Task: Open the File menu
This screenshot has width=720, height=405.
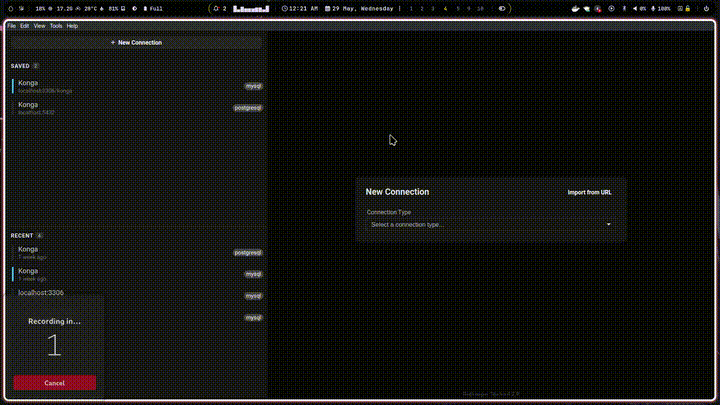Action: pos(11,26)
